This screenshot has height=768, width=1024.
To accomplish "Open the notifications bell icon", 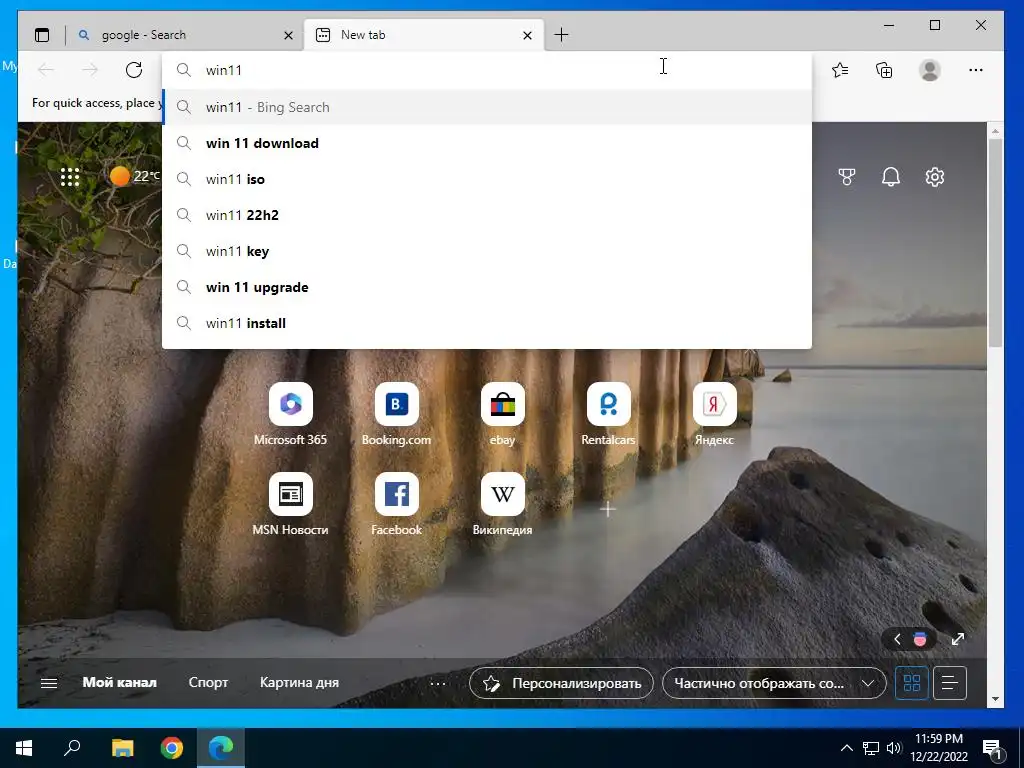I will (x=891, y=177).
